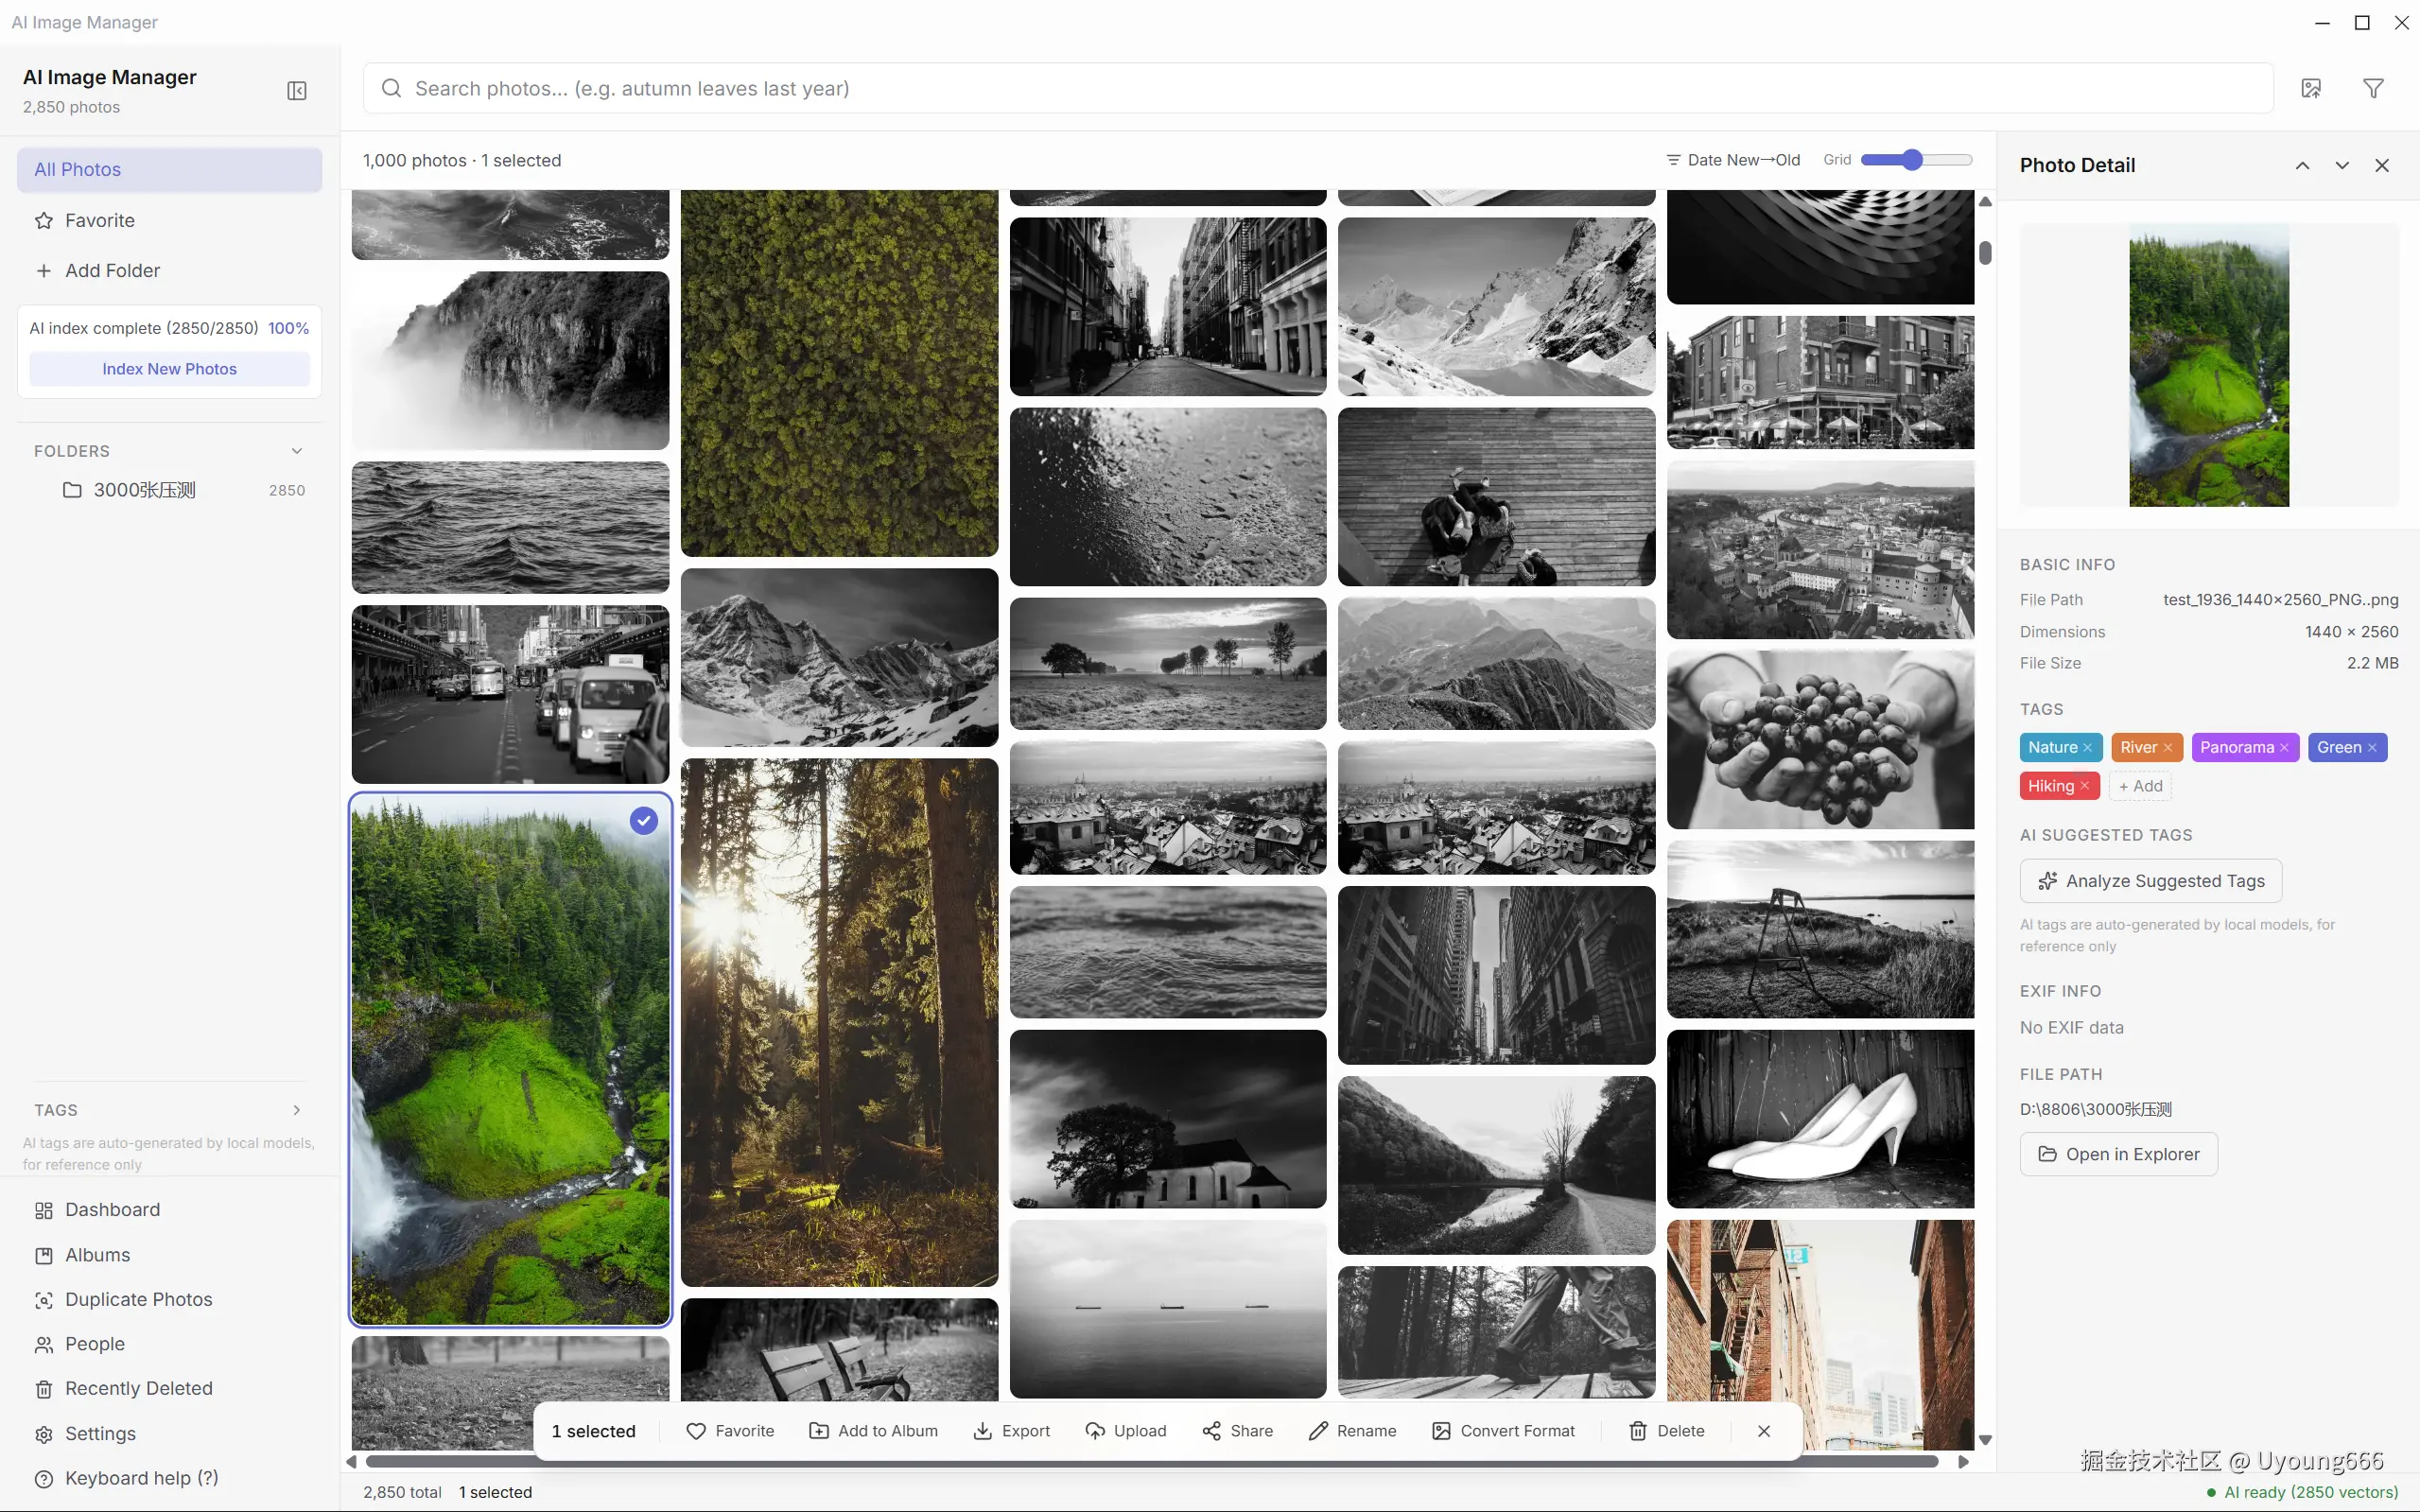The width and height of the screenshot is (2420, 1512).
Task: Remove the River tag
Action: (x=2167, y=748)
